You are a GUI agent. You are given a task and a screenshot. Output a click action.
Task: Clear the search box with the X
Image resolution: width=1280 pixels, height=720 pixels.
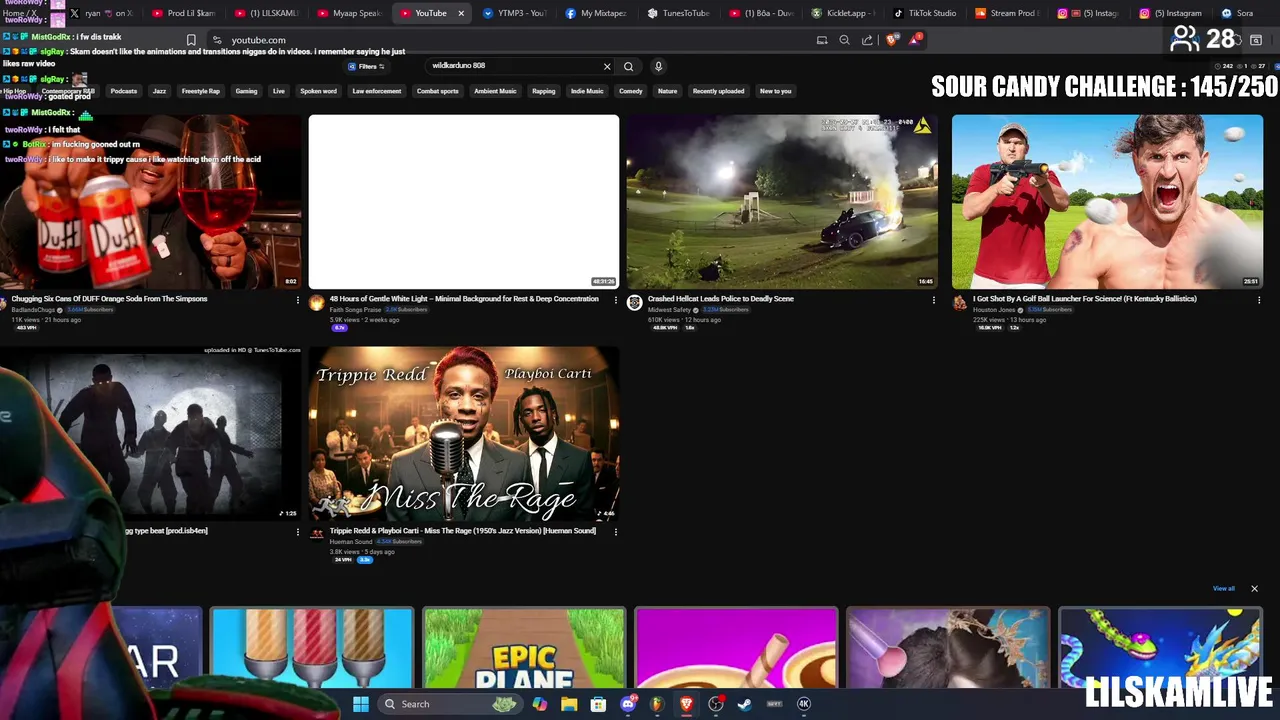point(606,66)
